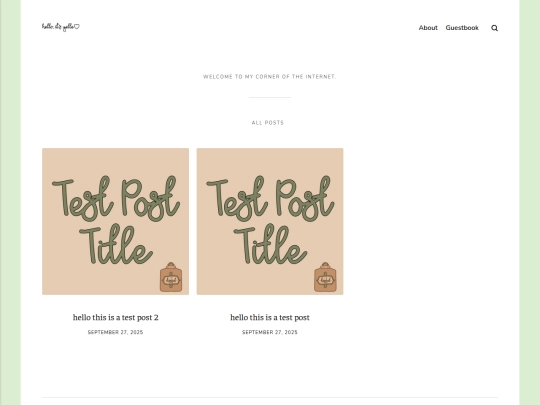Click the left green page margin
This screenshot has height=405, width=540.
10,202
